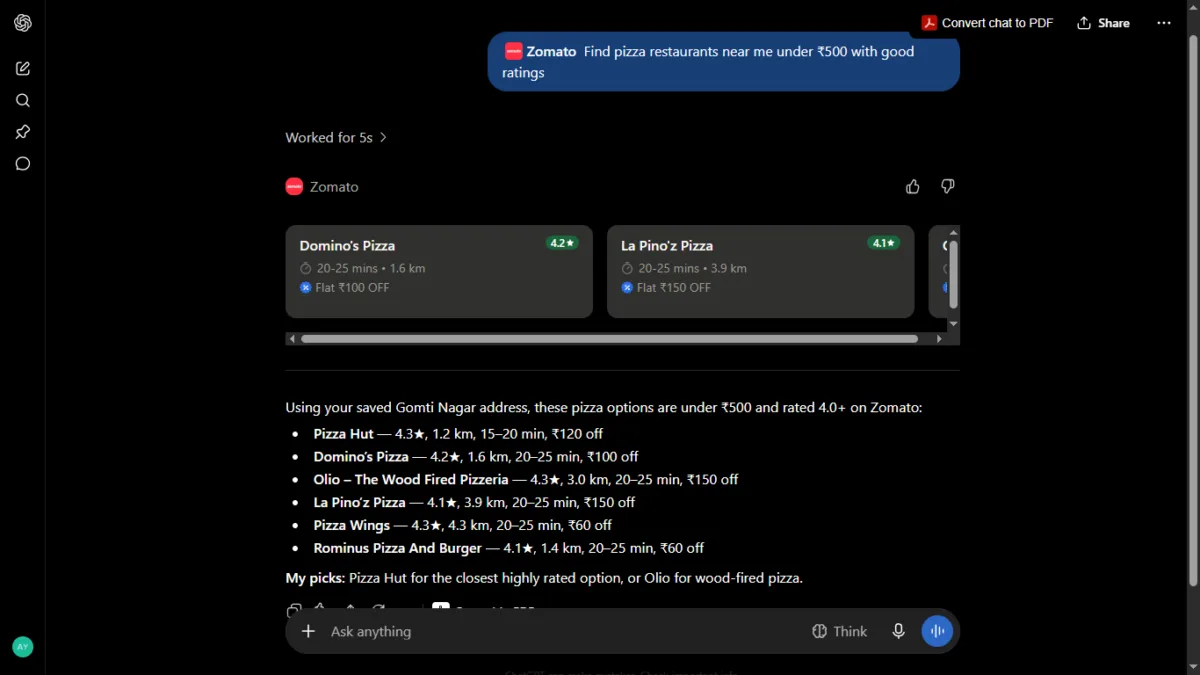The image size is (1200, 675).
Task: Click the Zomato tag in user message
Action: (x=540, y=51)
